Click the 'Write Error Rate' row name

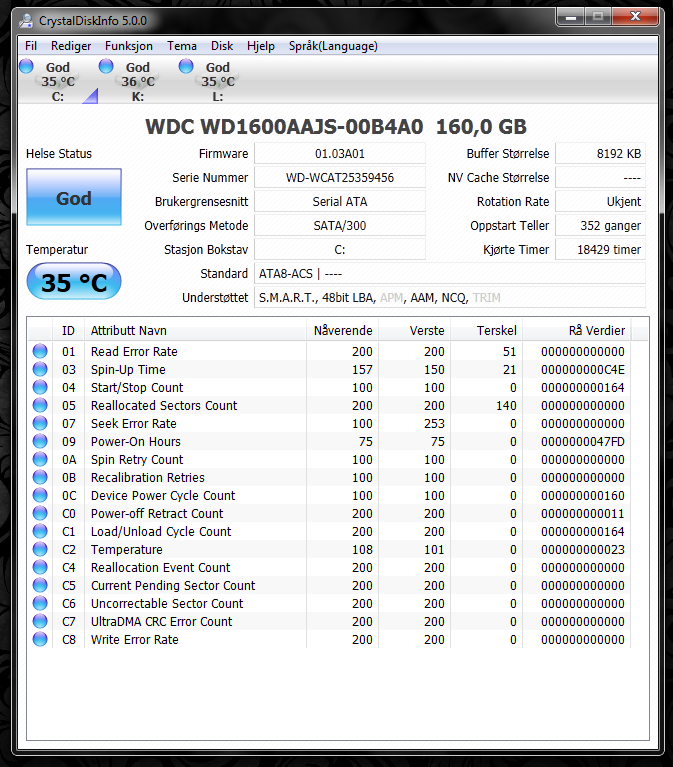pos(135,640)
